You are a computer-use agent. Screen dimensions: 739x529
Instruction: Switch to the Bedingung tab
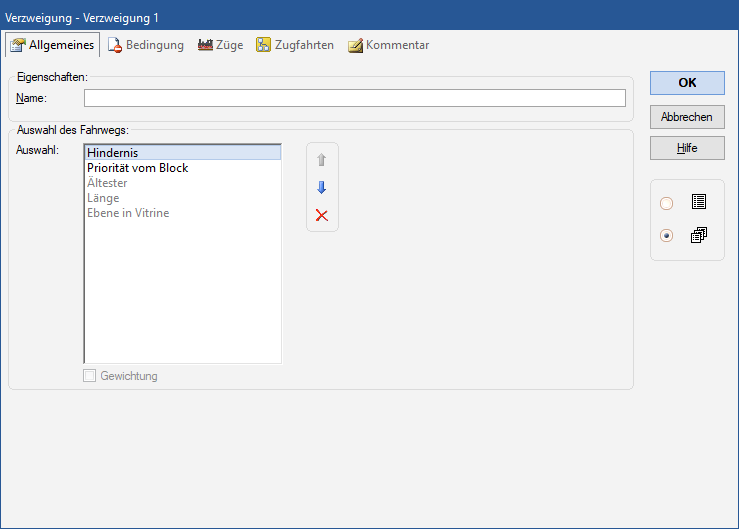pos(146,45)
